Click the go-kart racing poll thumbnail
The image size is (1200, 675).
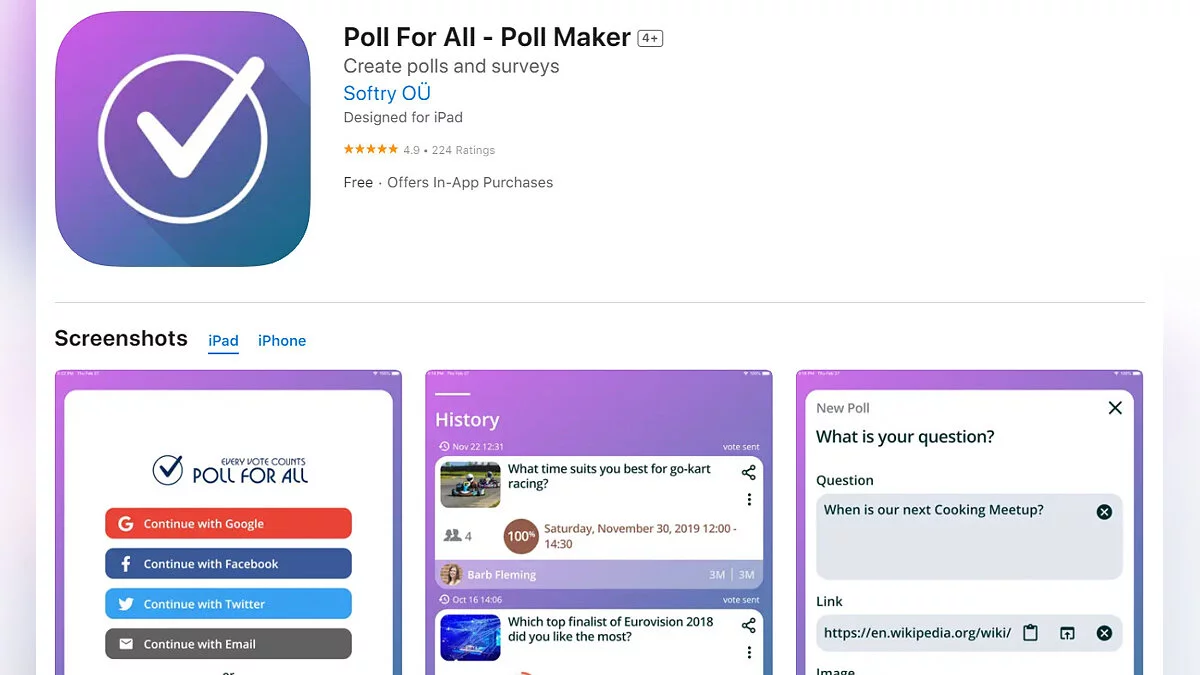tap(470, 485)
